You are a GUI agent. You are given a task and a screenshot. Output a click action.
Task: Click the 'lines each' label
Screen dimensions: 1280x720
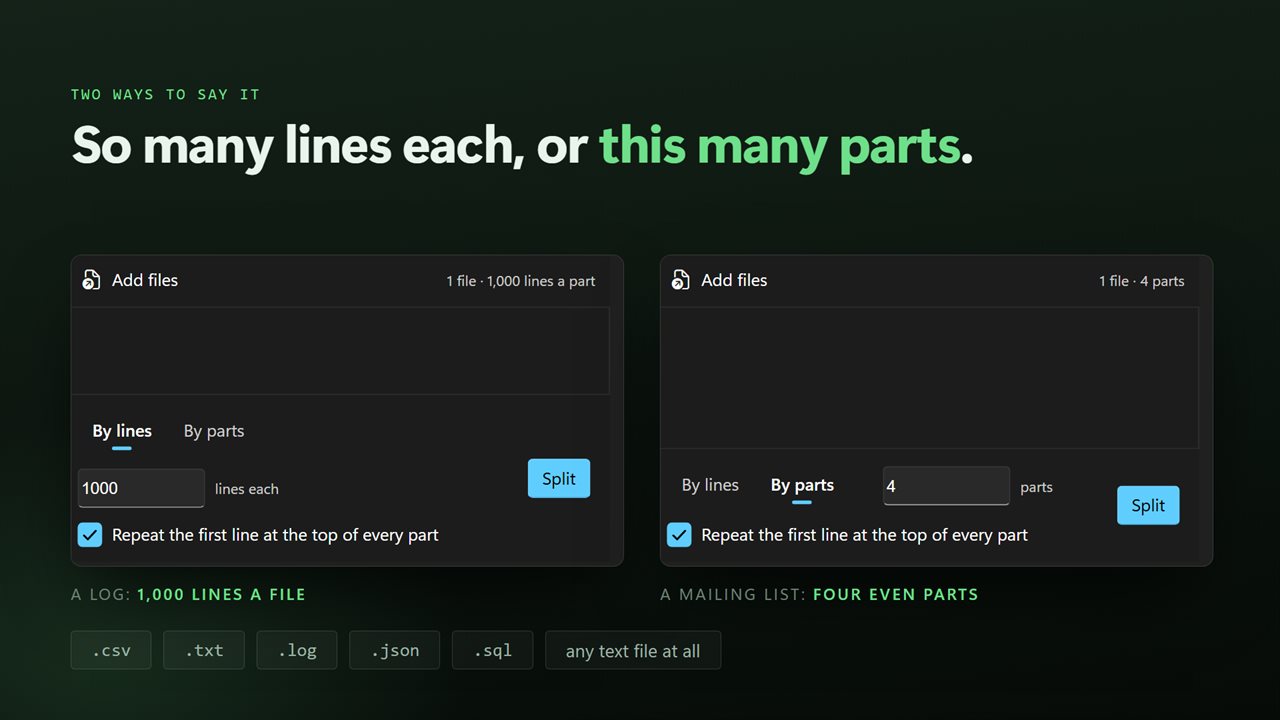pyautogui.click(x=247, y=489)
